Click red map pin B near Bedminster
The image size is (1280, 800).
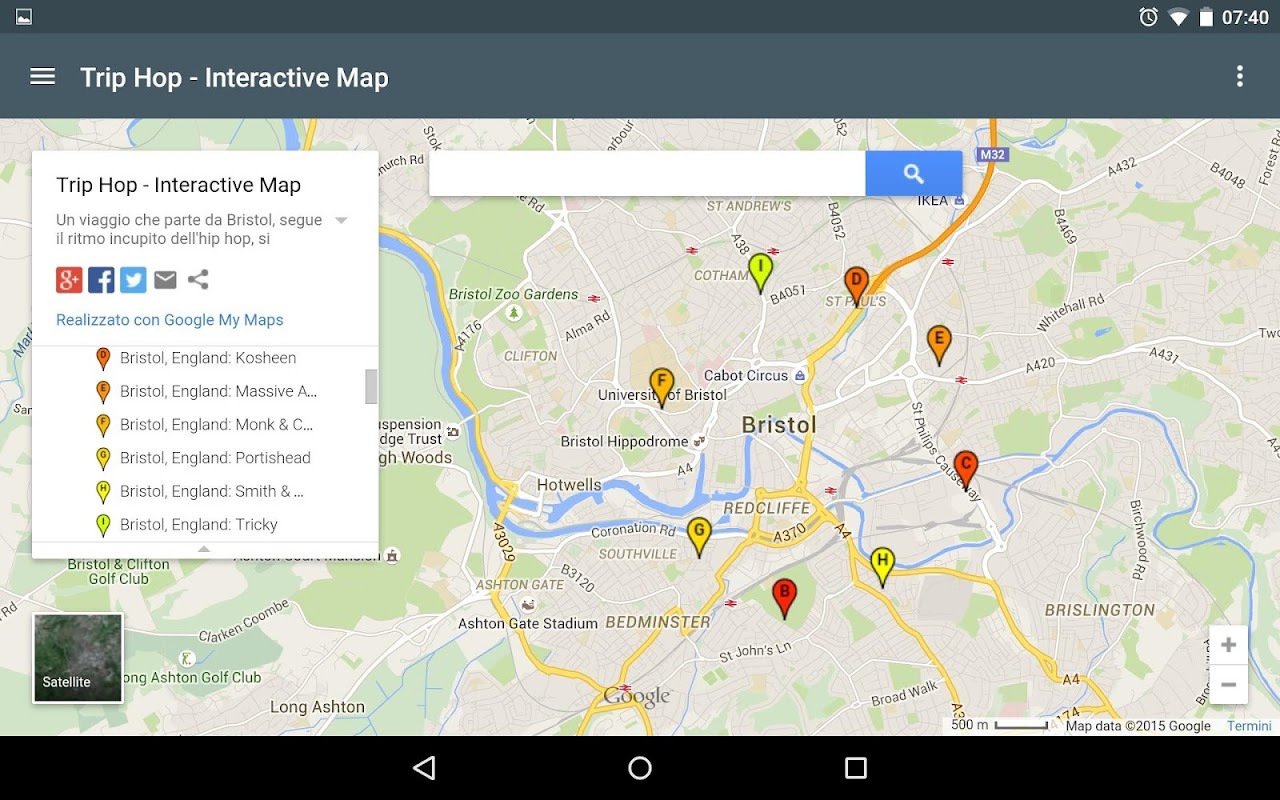pyautogui.click(x=785, y=598)
